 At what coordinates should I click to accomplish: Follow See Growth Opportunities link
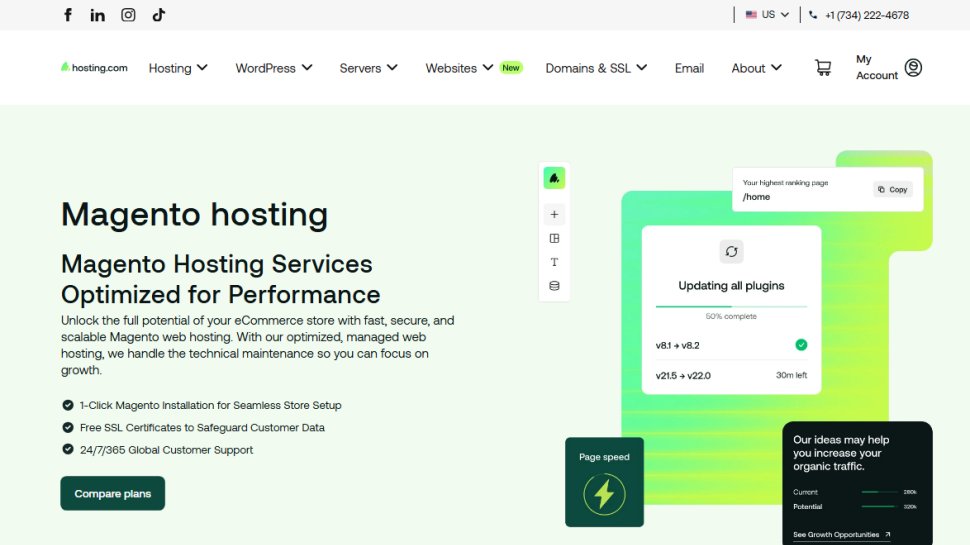pyautogui.click(x=841, y=534)
